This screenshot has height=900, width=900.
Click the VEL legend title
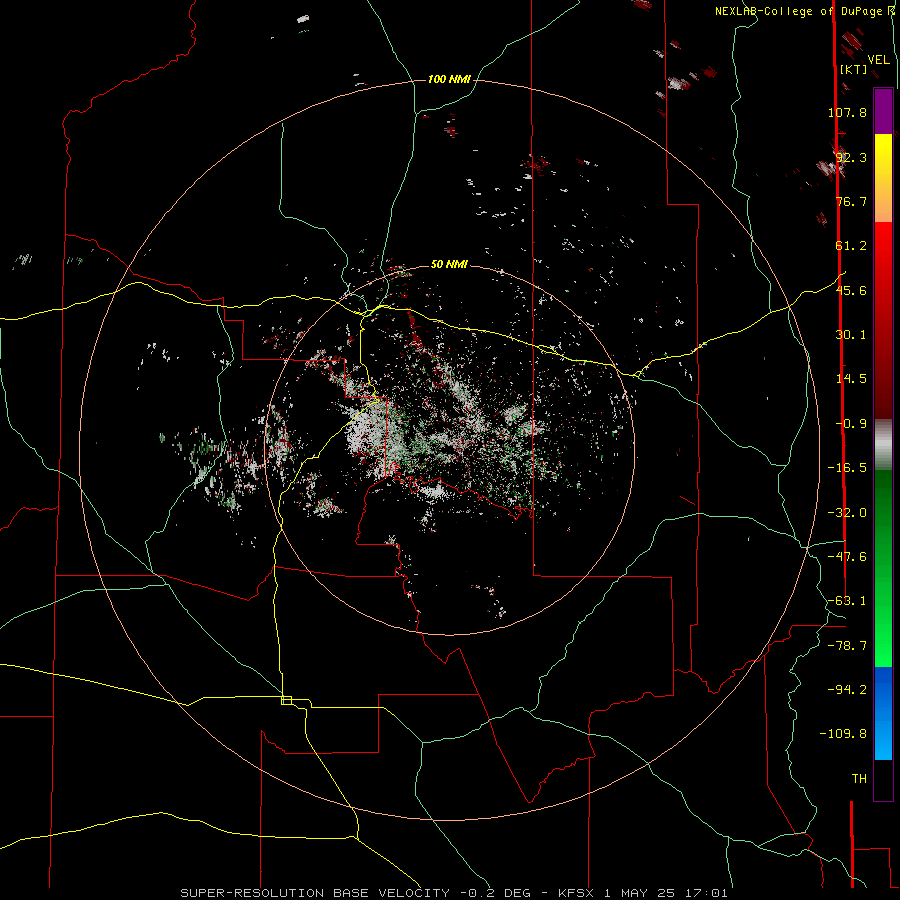click(878, 60)
